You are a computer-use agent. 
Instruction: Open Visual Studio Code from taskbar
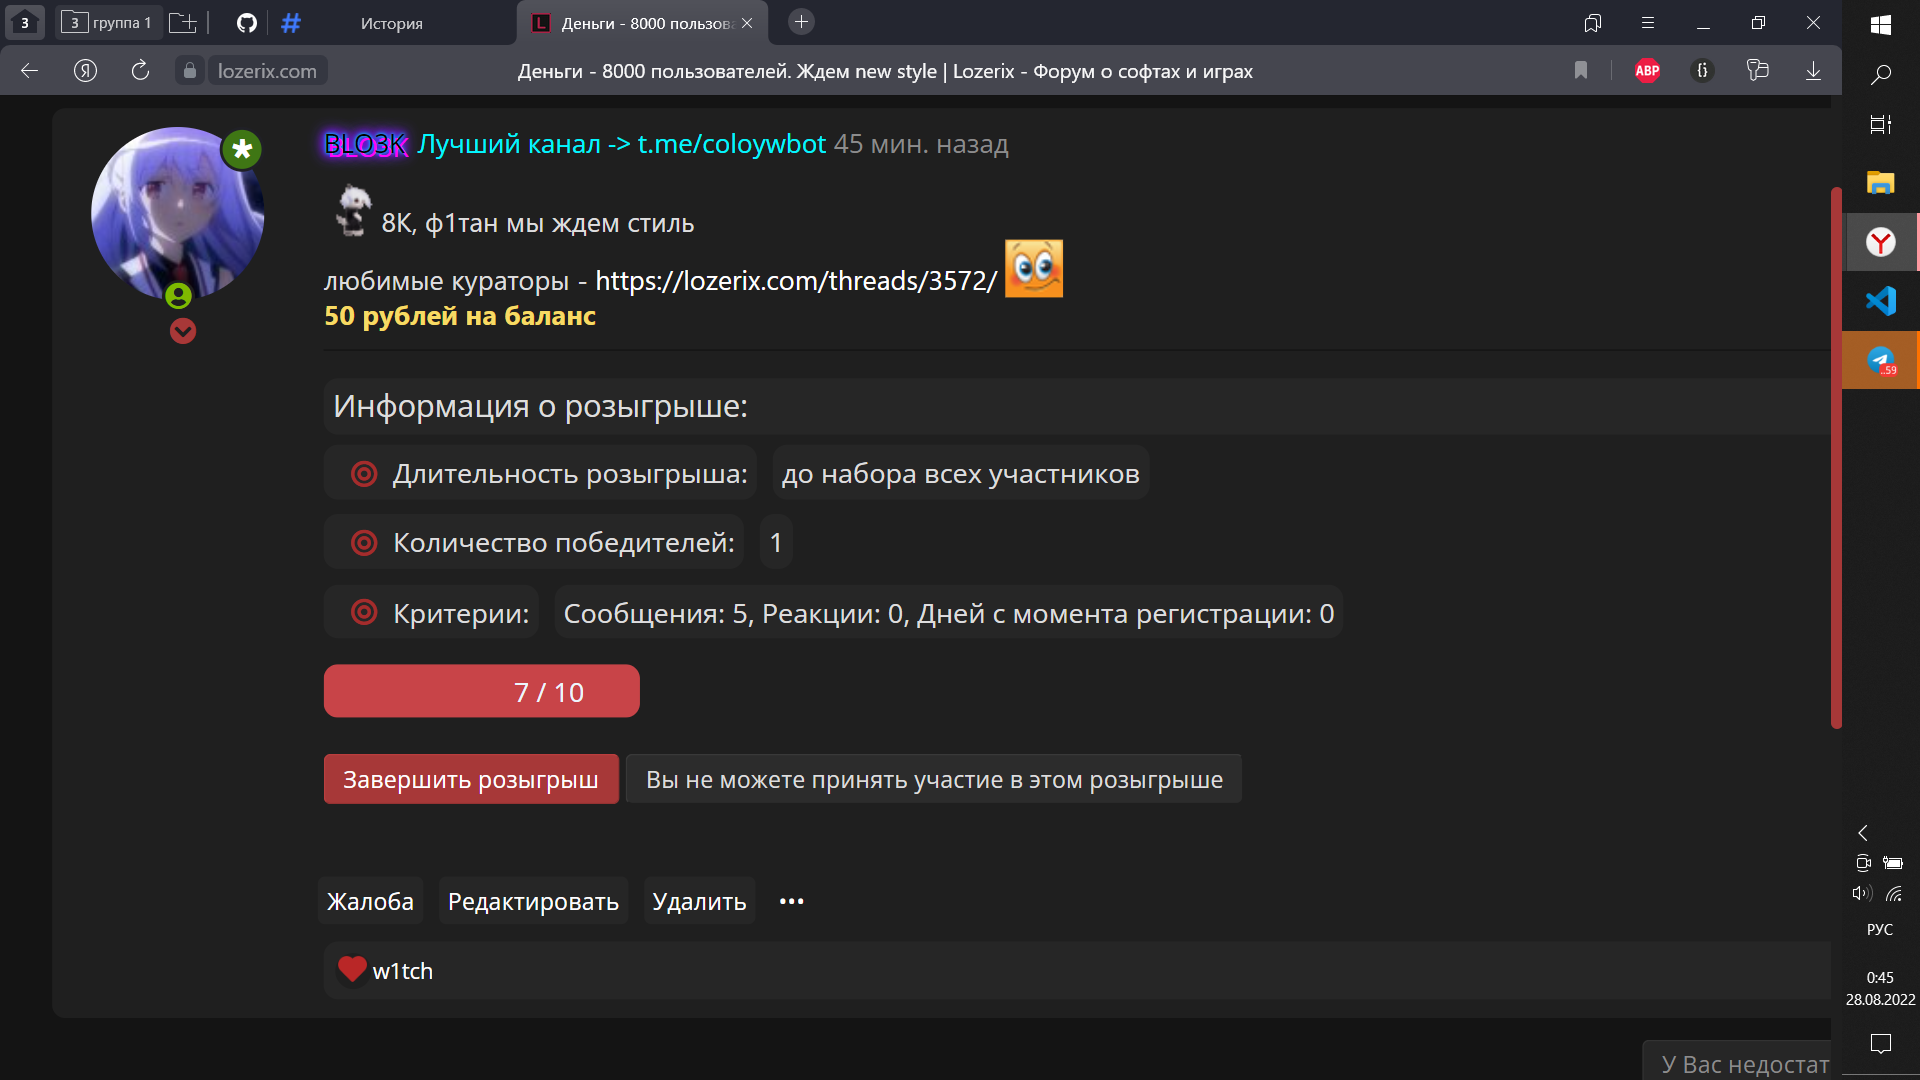[1881, 300]
